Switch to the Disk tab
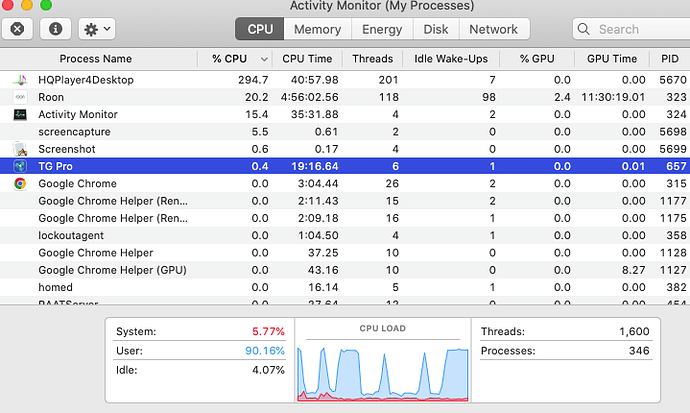This screenshot has width=690, height=413. tap(436, 29)
